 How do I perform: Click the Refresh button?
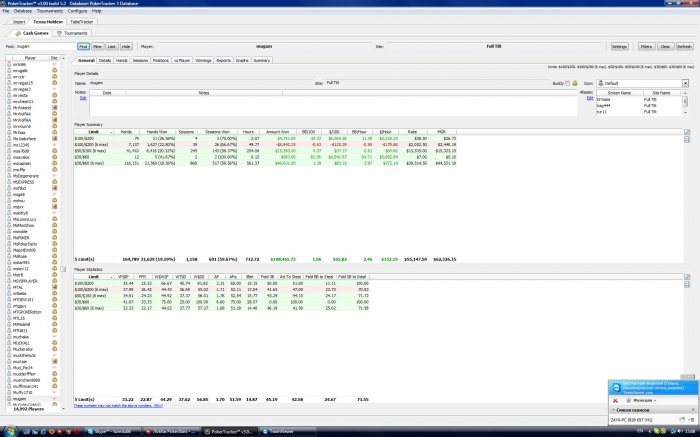click(x=684, y=46)
